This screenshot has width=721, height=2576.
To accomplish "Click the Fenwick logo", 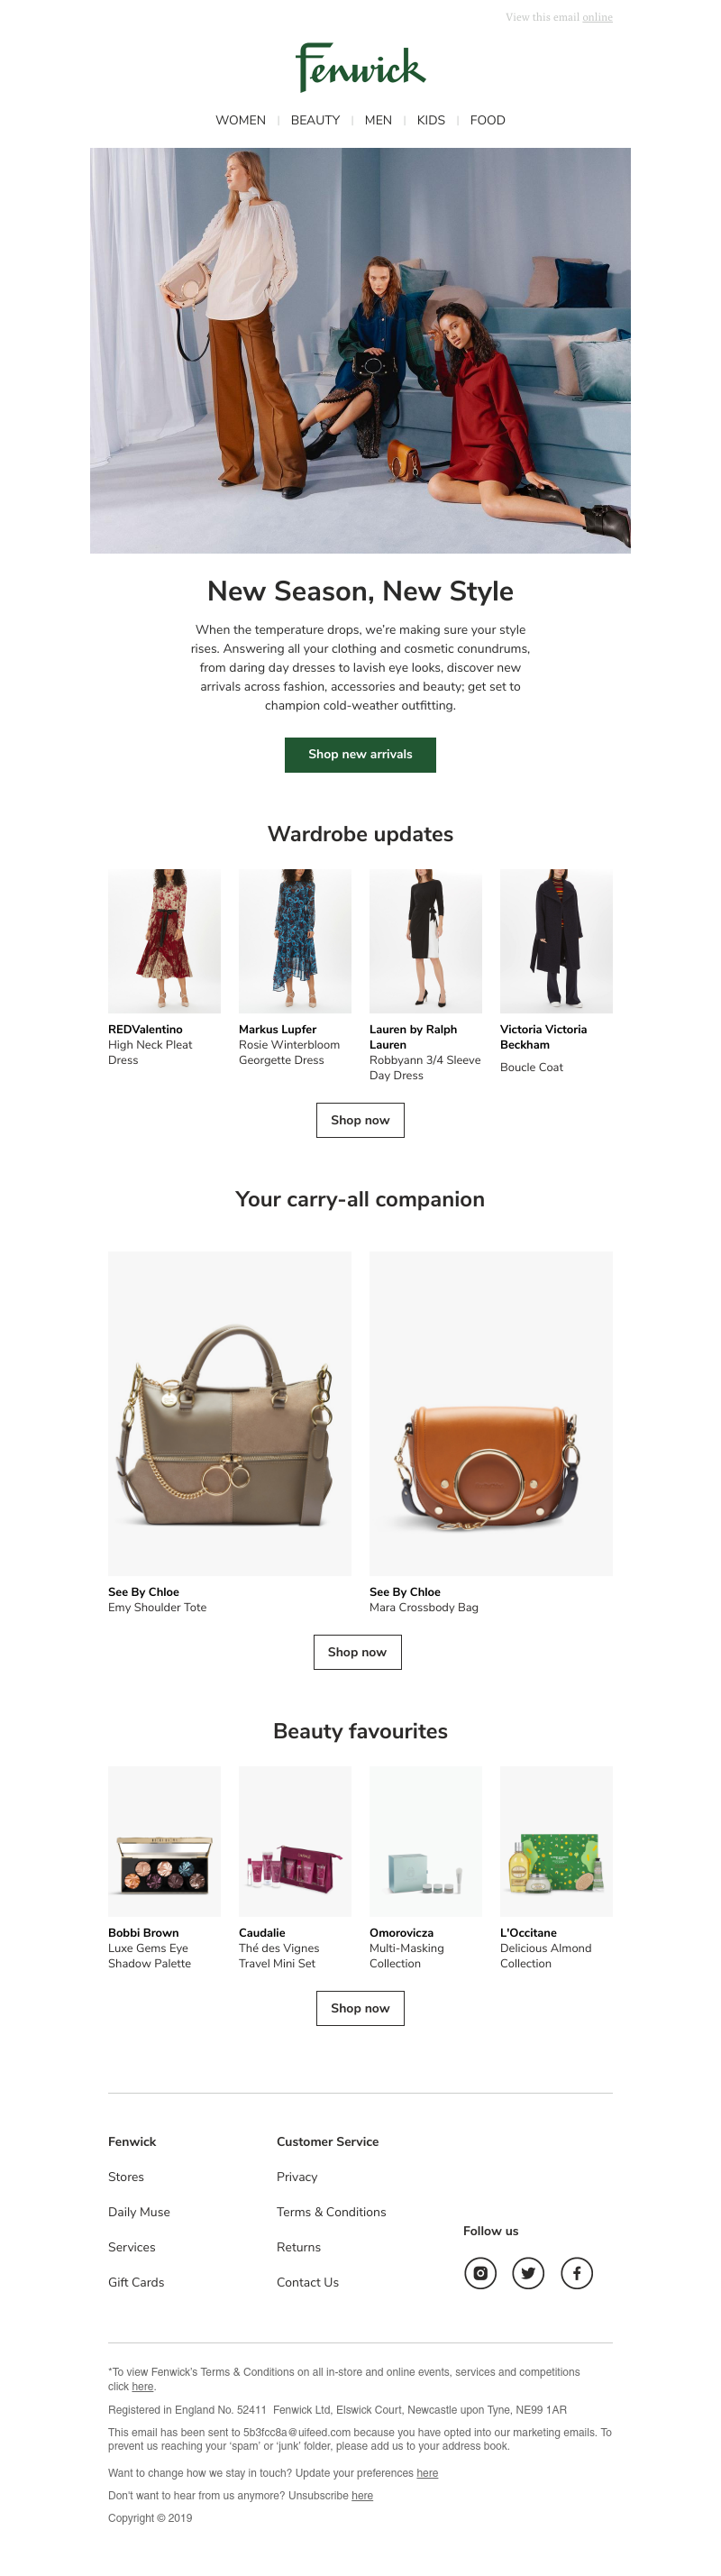I will [x=360, y=68].
